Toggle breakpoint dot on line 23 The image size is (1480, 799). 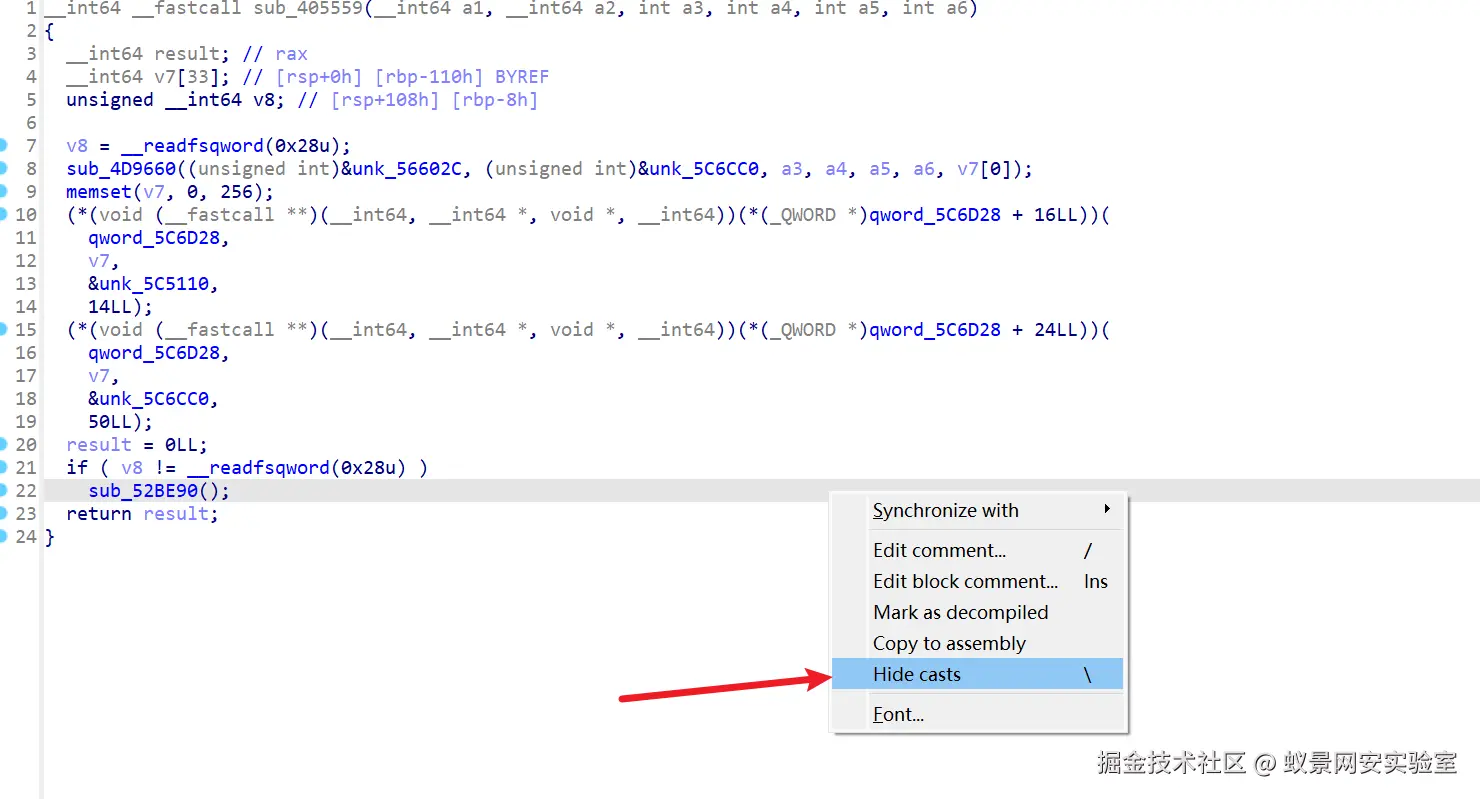click(4, 514)
